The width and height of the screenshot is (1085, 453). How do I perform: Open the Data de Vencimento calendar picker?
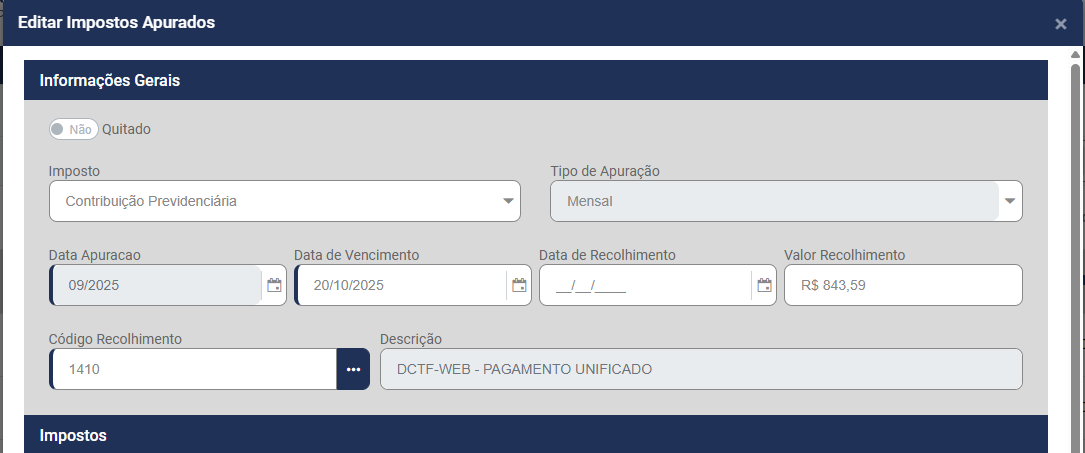(x=519, y=286)
